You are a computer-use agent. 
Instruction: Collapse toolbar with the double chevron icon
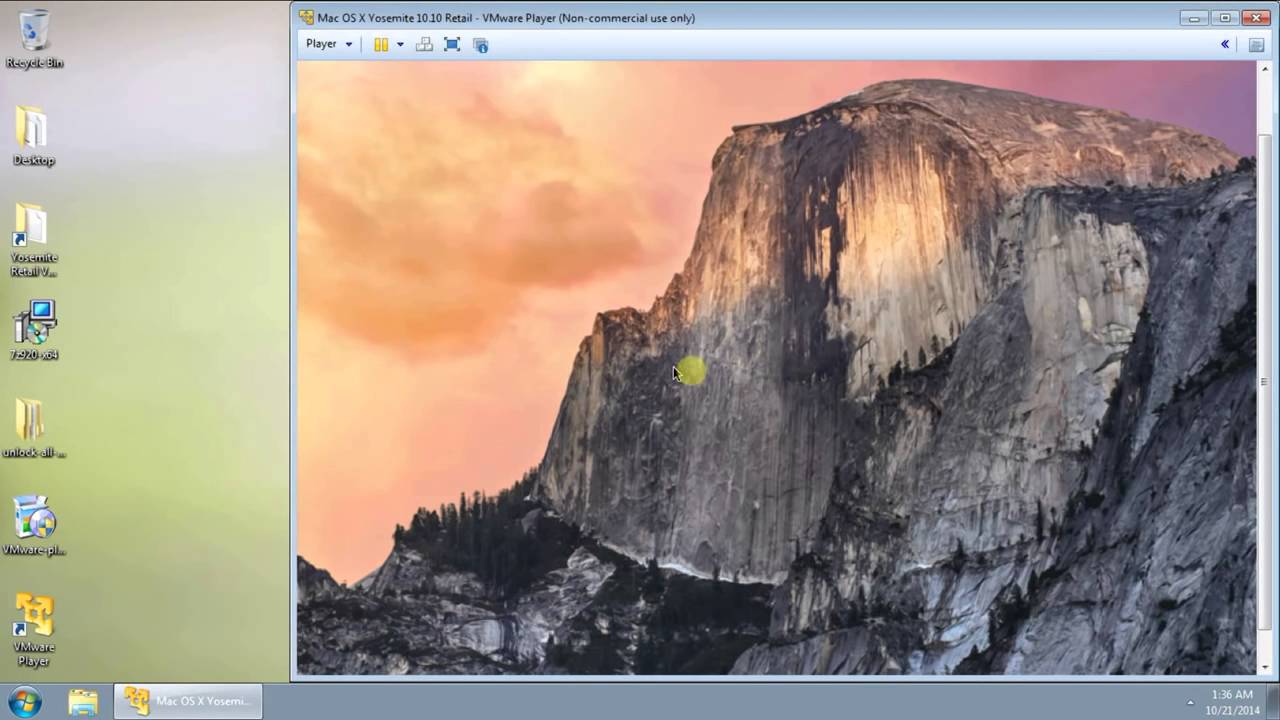point(1225,44)
